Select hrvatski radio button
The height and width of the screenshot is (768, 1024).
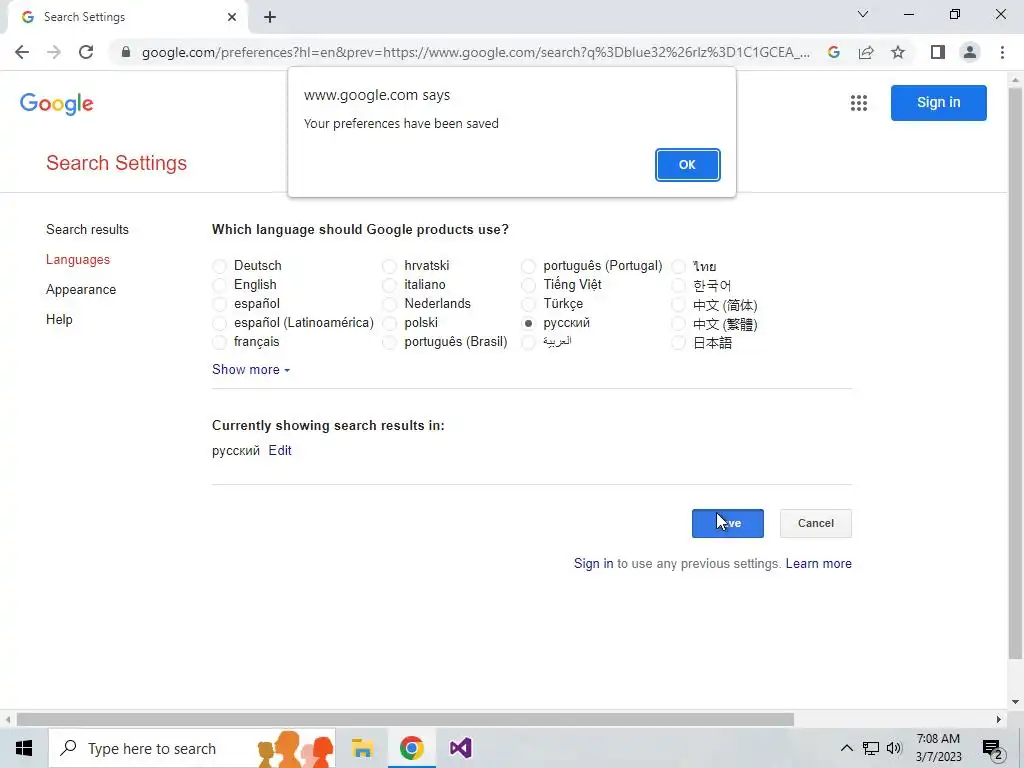pos(389,266)
